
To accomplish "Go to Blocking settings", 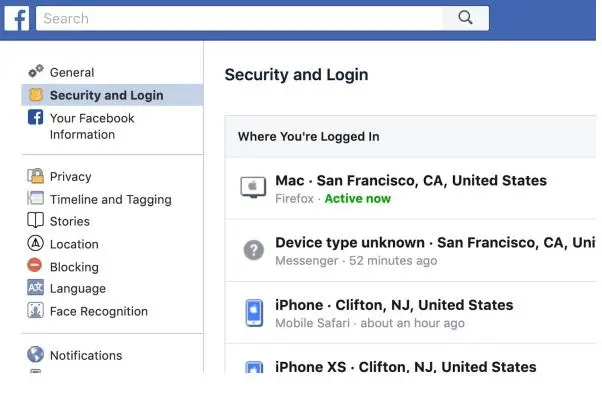I will 74,267.
